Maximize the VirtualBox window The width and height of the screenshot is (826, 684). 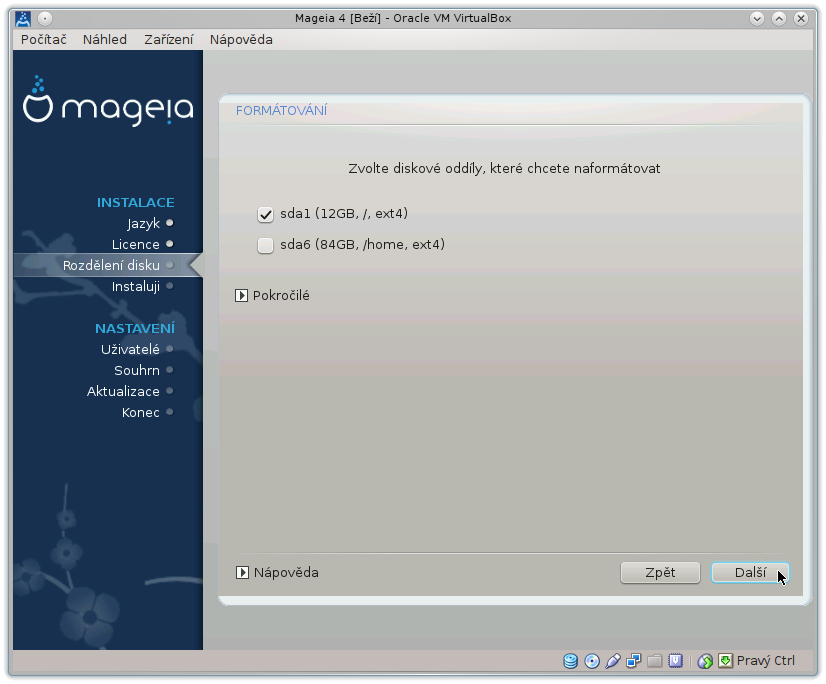pyautogui.click(x=779, y=18)
